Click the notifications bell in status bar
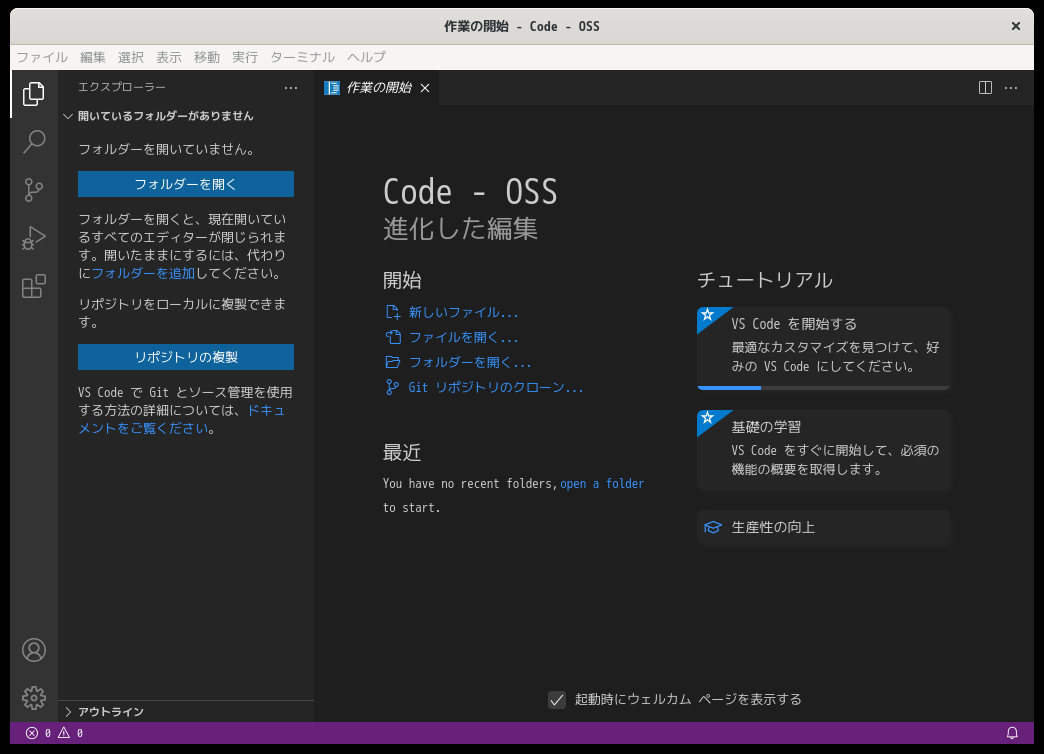 (1012, 733)
